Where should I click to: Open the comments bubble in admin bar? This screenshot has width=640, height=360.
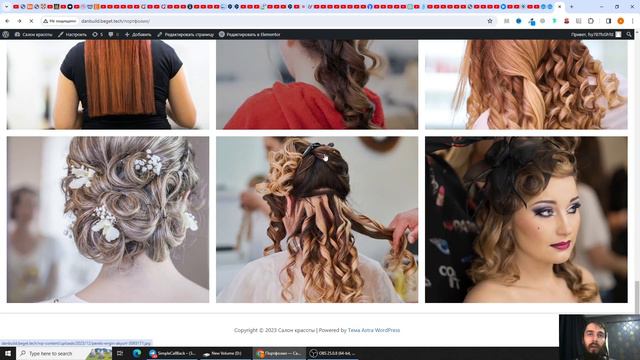coord(113,35)
